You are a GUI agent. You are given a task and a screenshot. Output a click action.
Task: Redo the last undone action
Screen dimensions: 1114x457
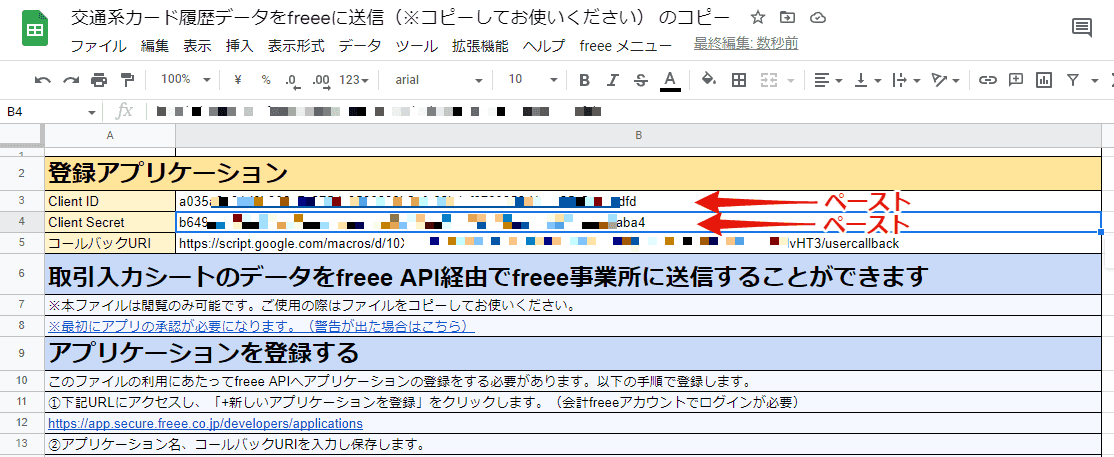(x=71, y=80)
